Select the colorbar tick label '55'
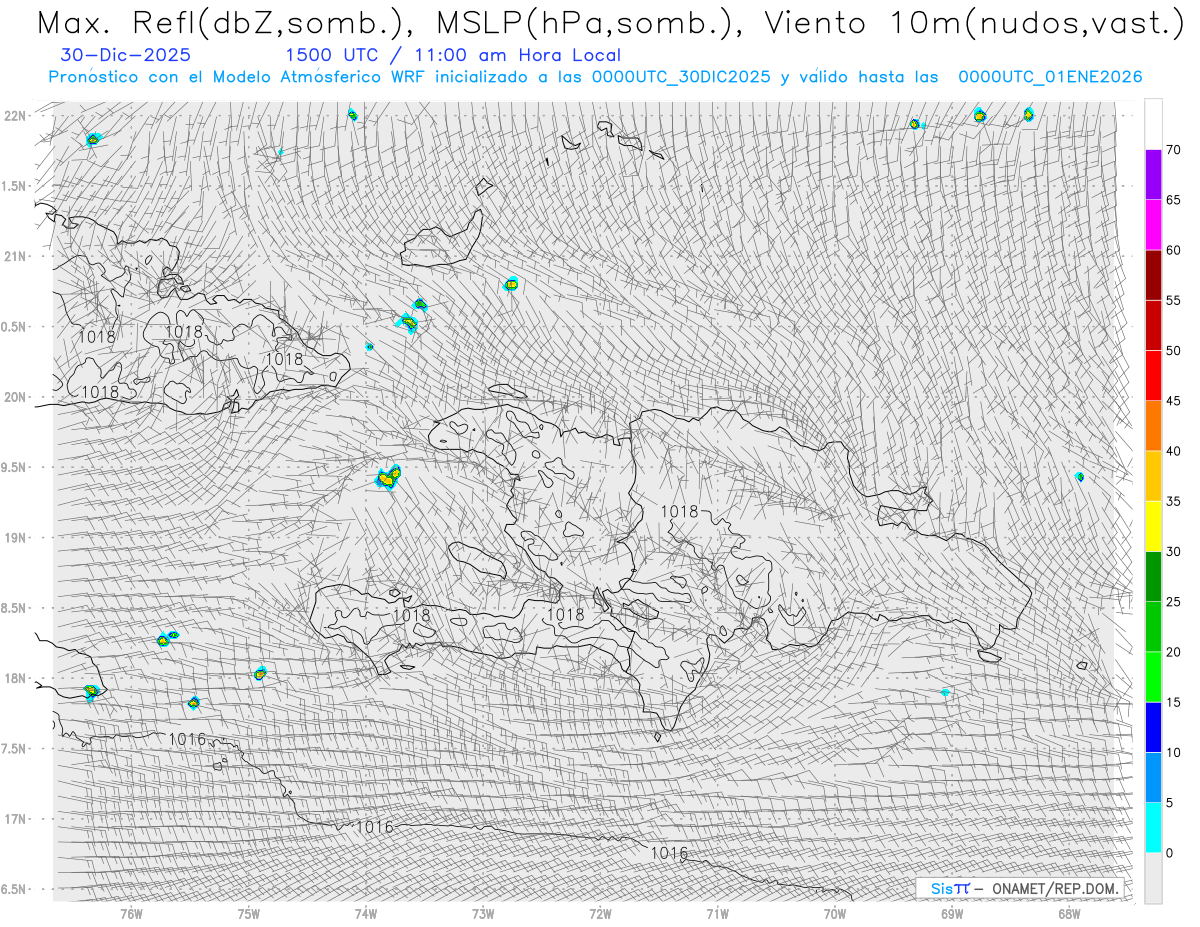 coord(1173,300)
